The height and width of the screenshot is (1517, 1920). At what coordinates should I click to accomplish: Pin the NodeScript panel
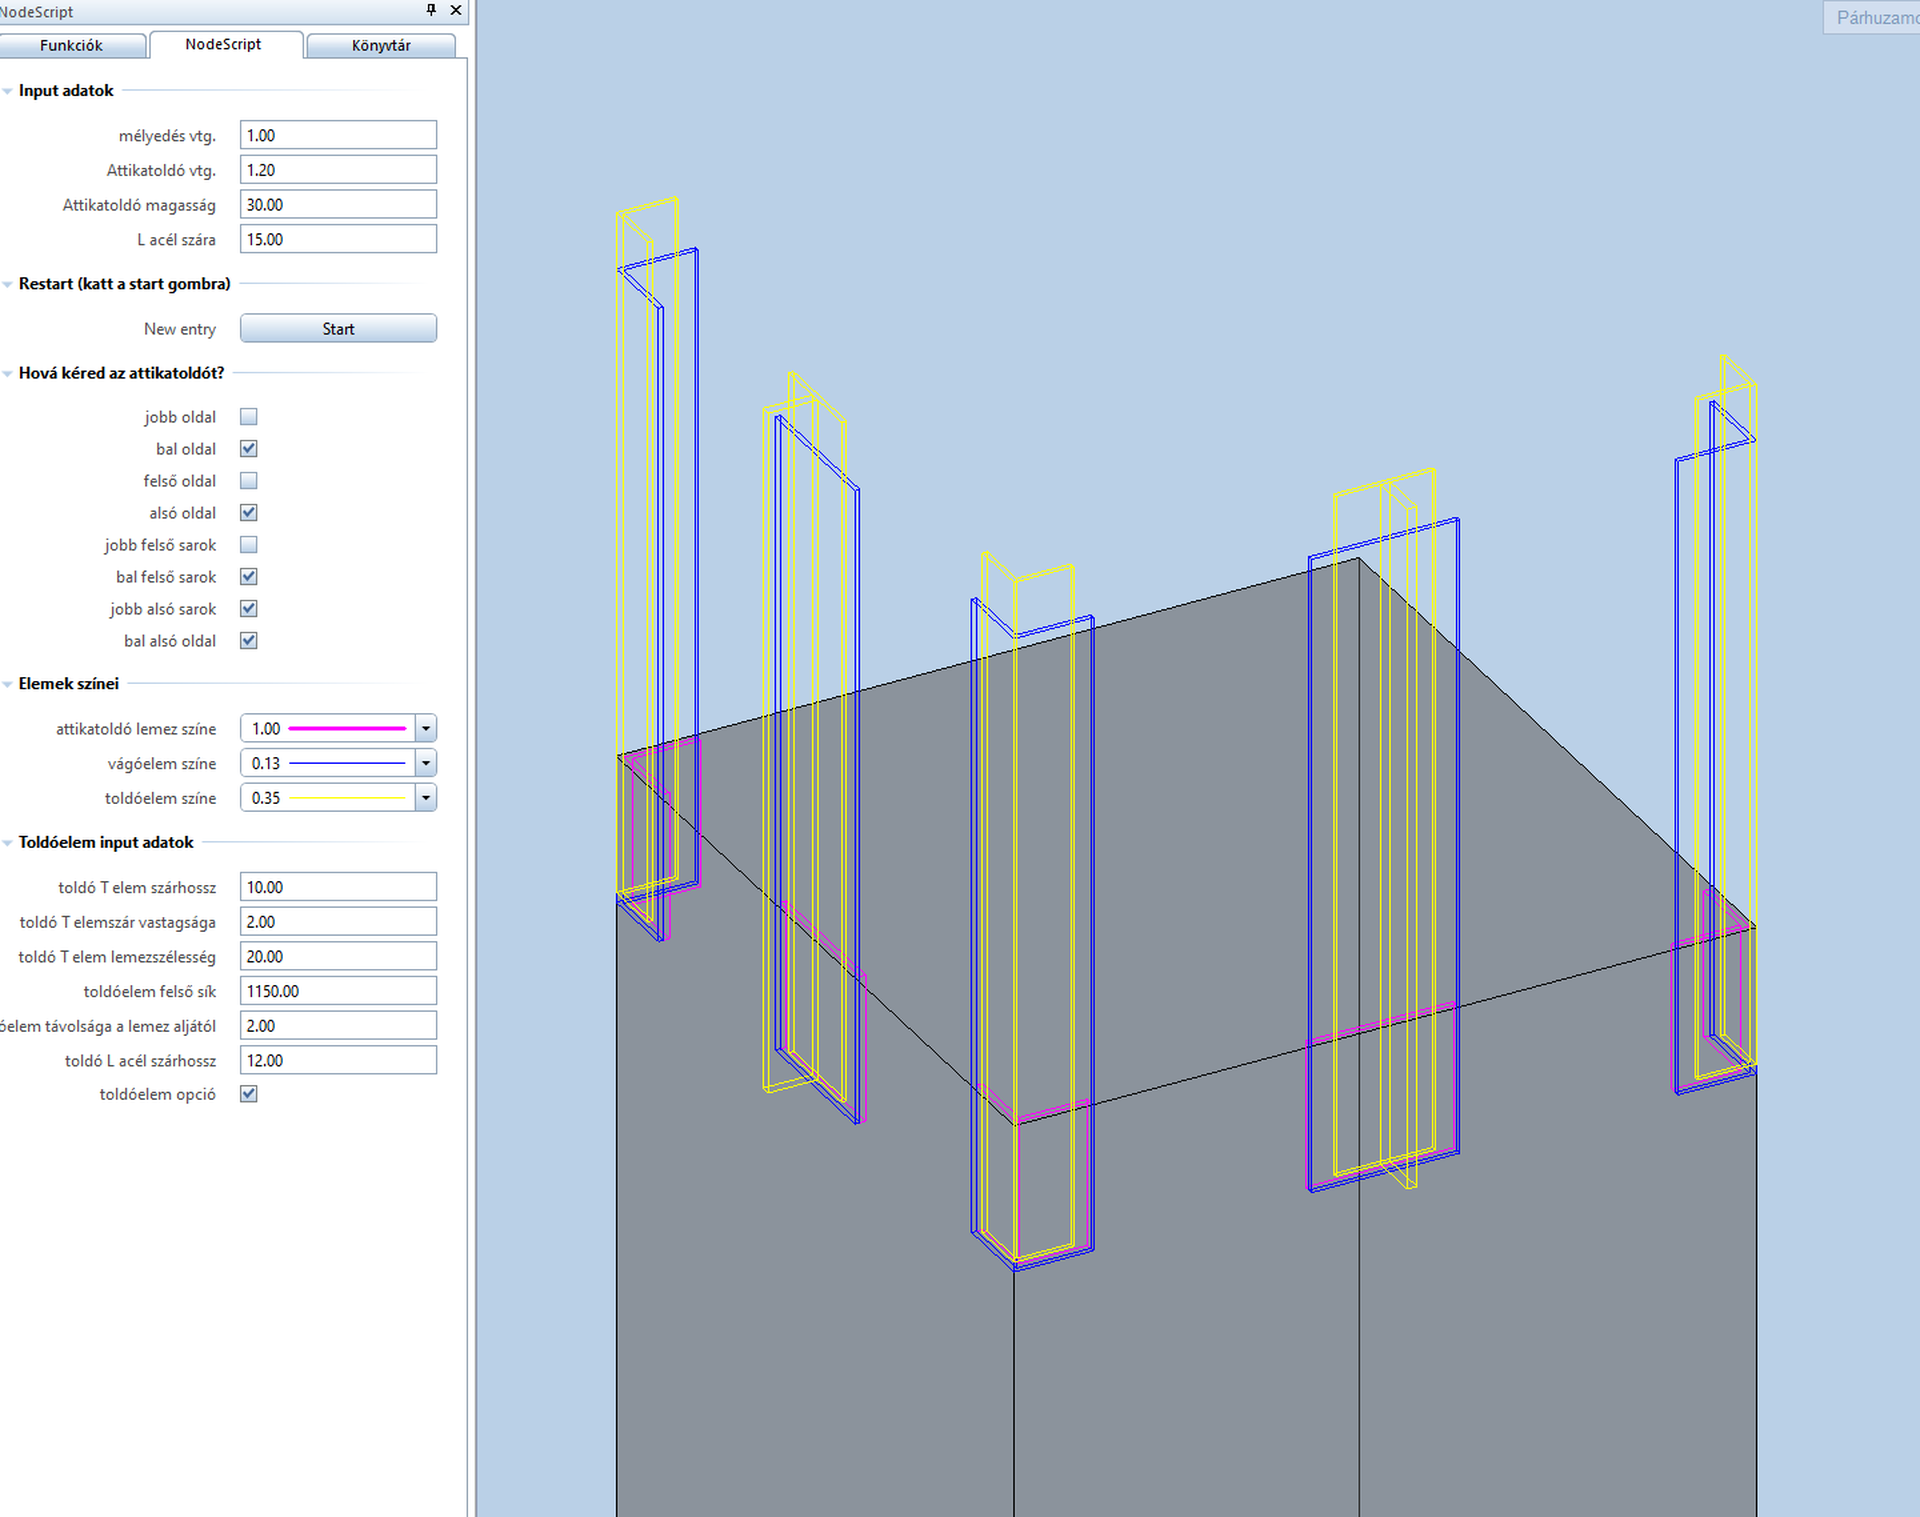tap(431, 10)
